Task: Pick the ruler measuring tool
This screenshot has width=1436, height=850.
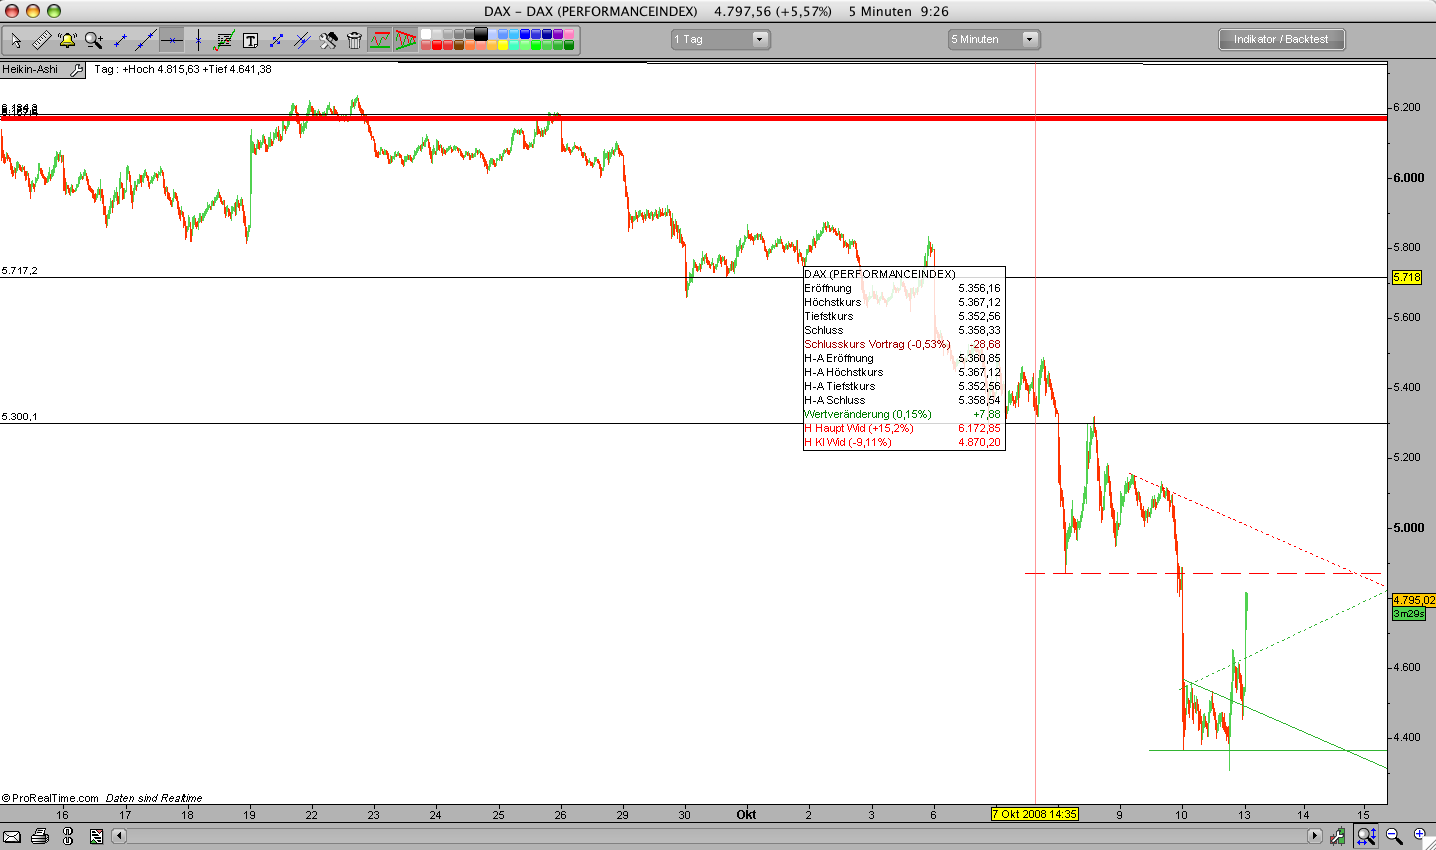Action: click(x=42, y=40)
